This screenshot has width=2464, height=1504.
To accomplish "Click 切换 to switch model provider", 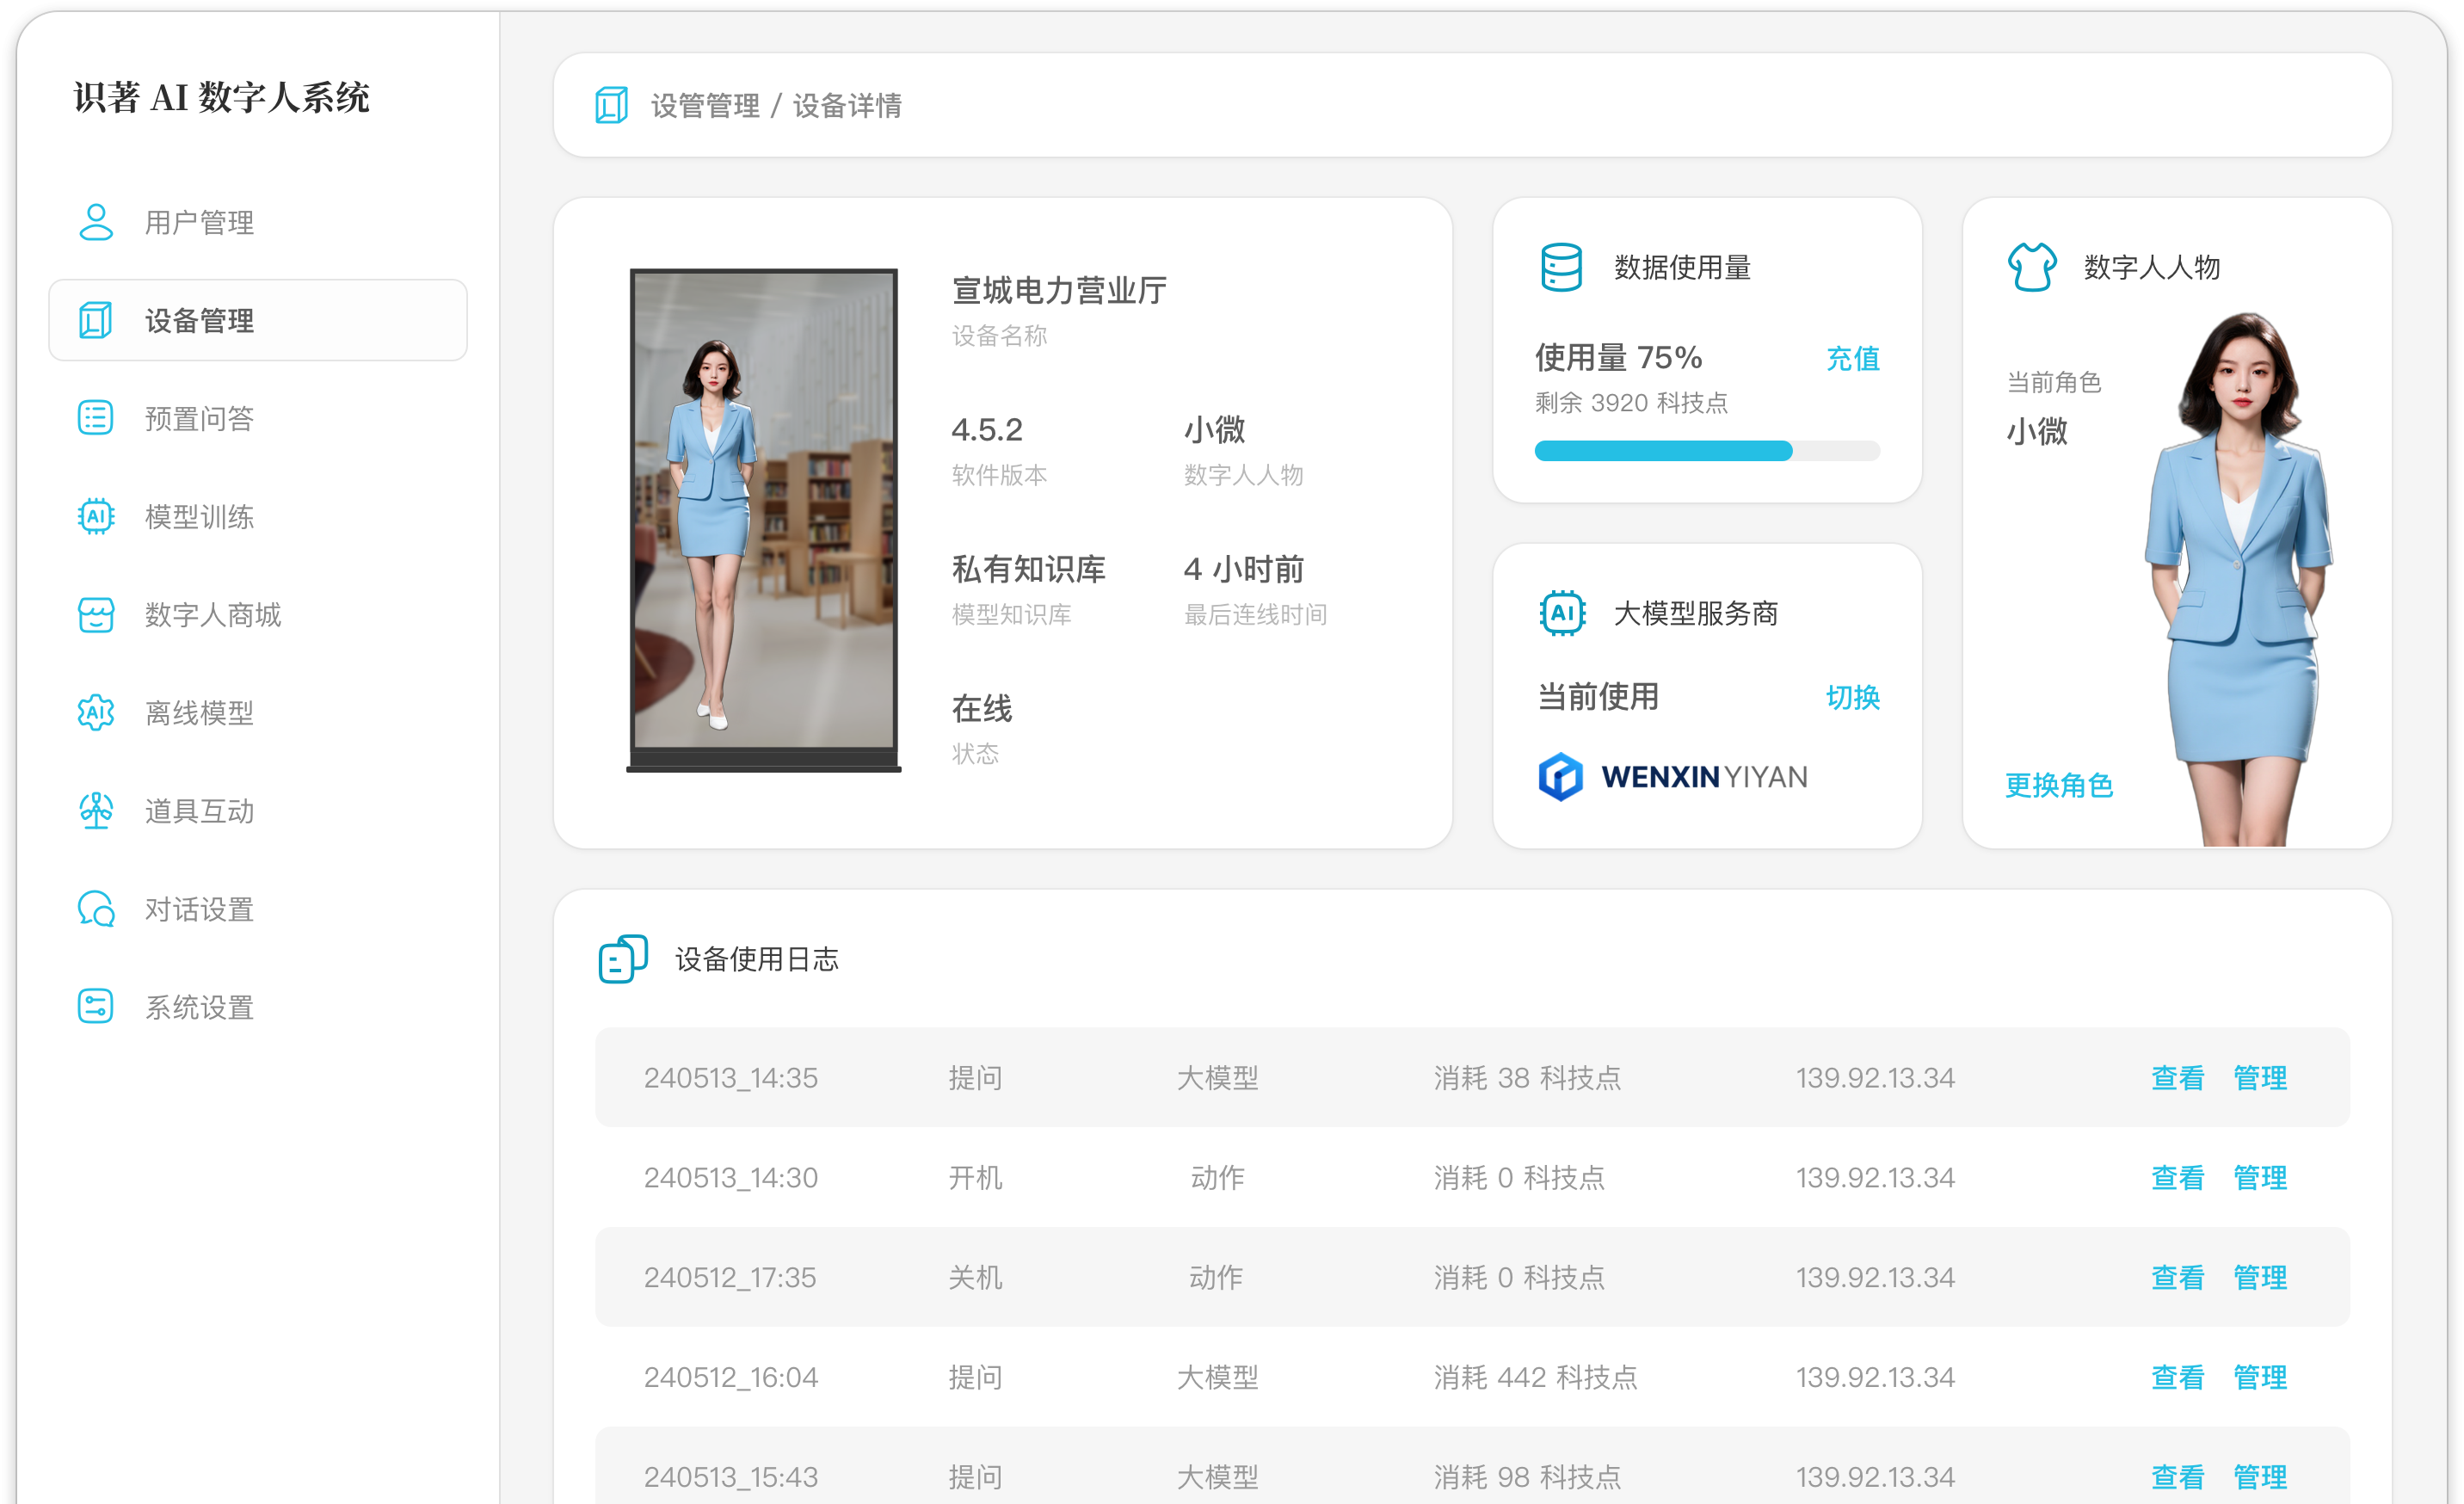I will point(1852,697).
